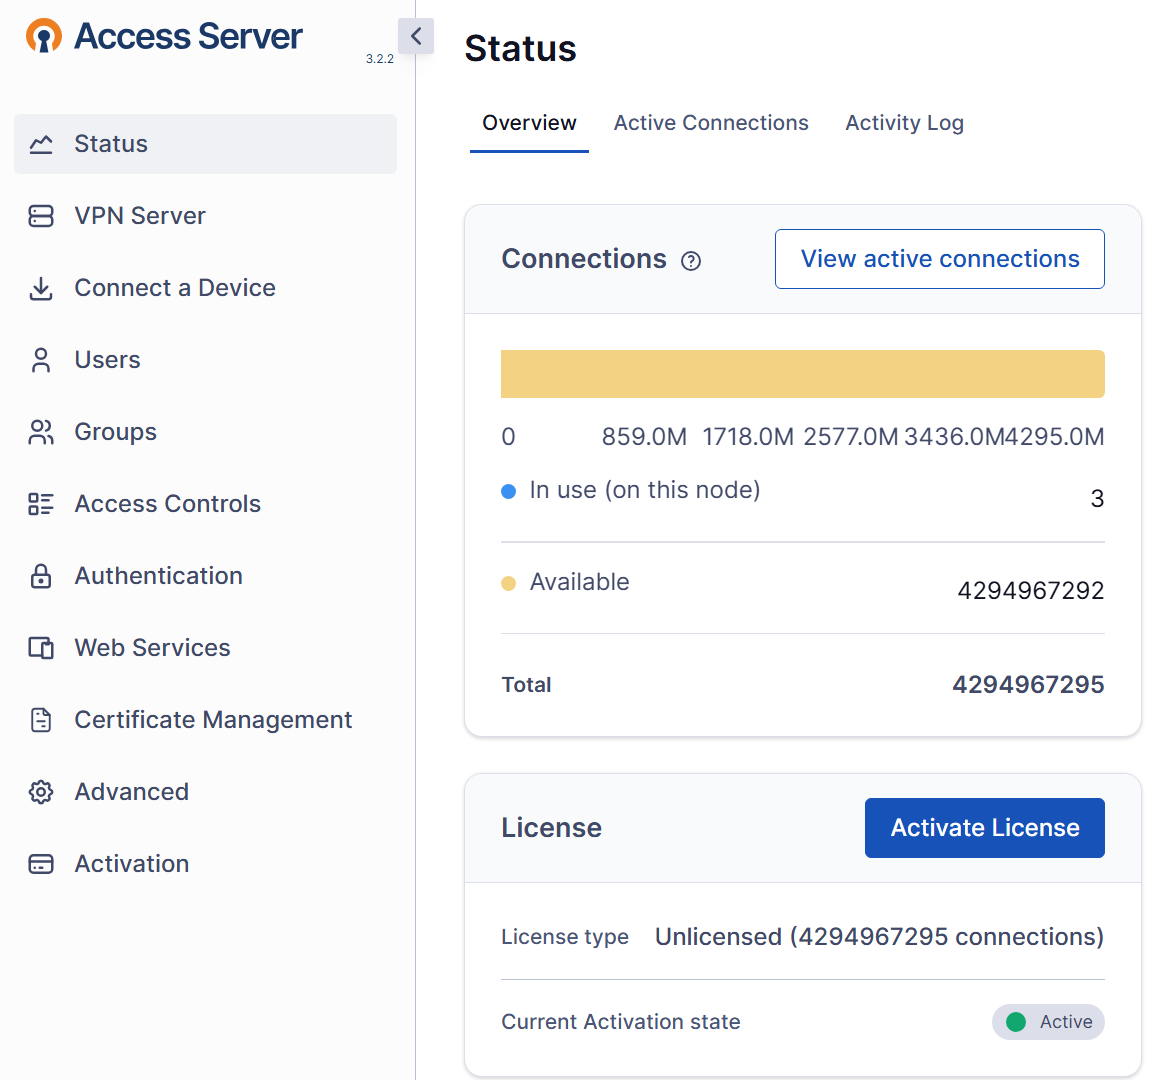Collapse the sidebar with the chevron button
The image size is (1167, 1080).
coord(416,36)
